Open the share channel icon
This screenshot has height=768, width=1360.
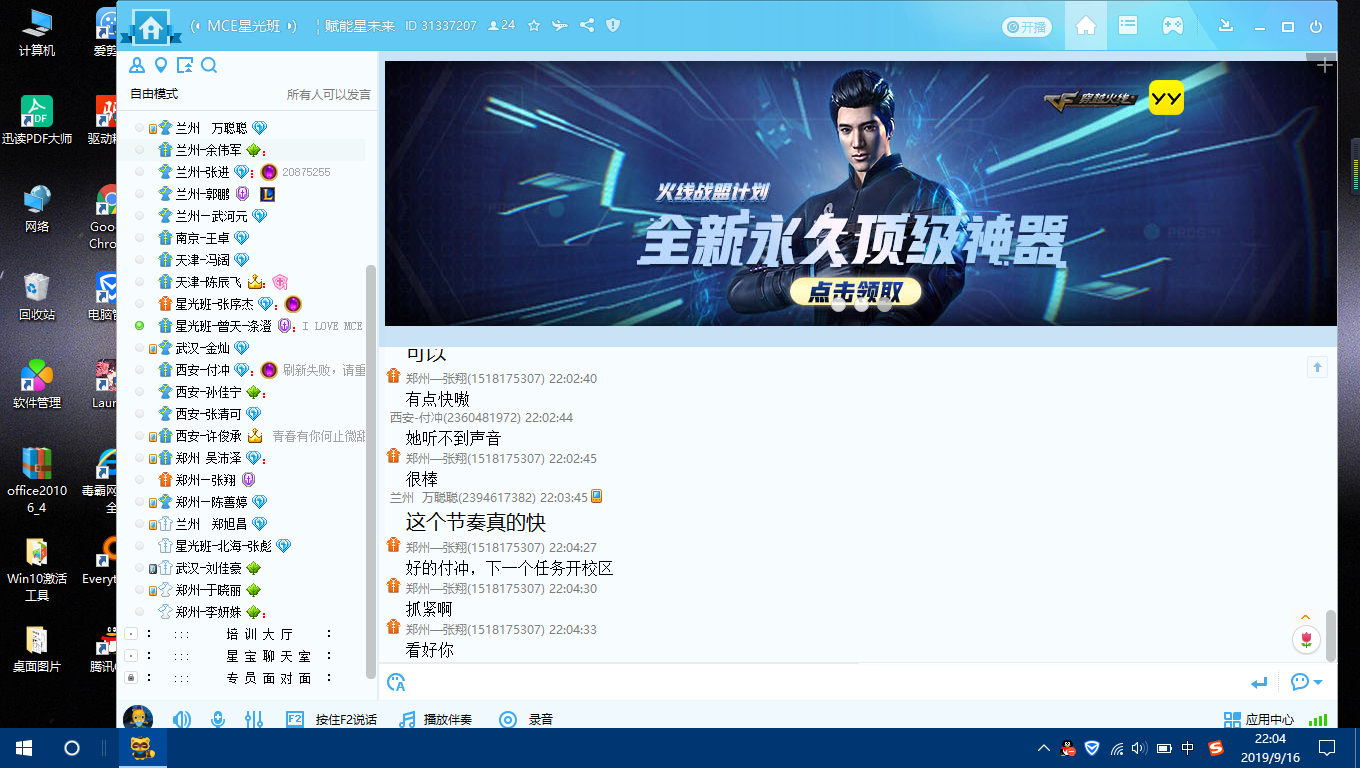587,26
